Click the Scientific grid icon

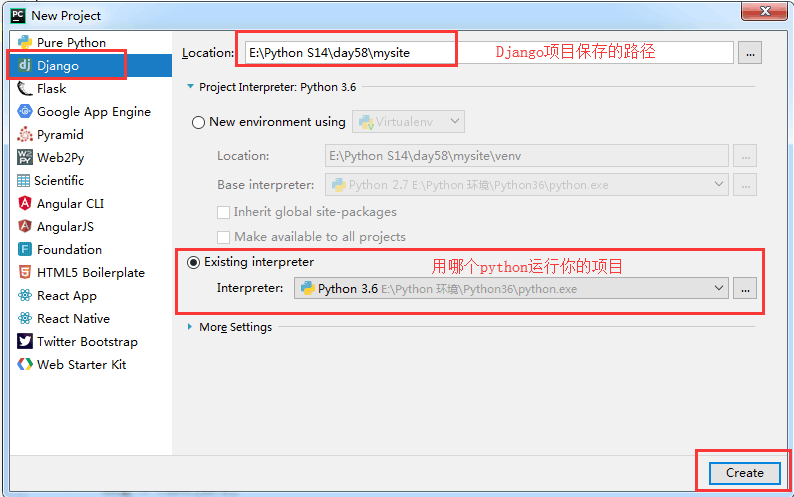23,181
